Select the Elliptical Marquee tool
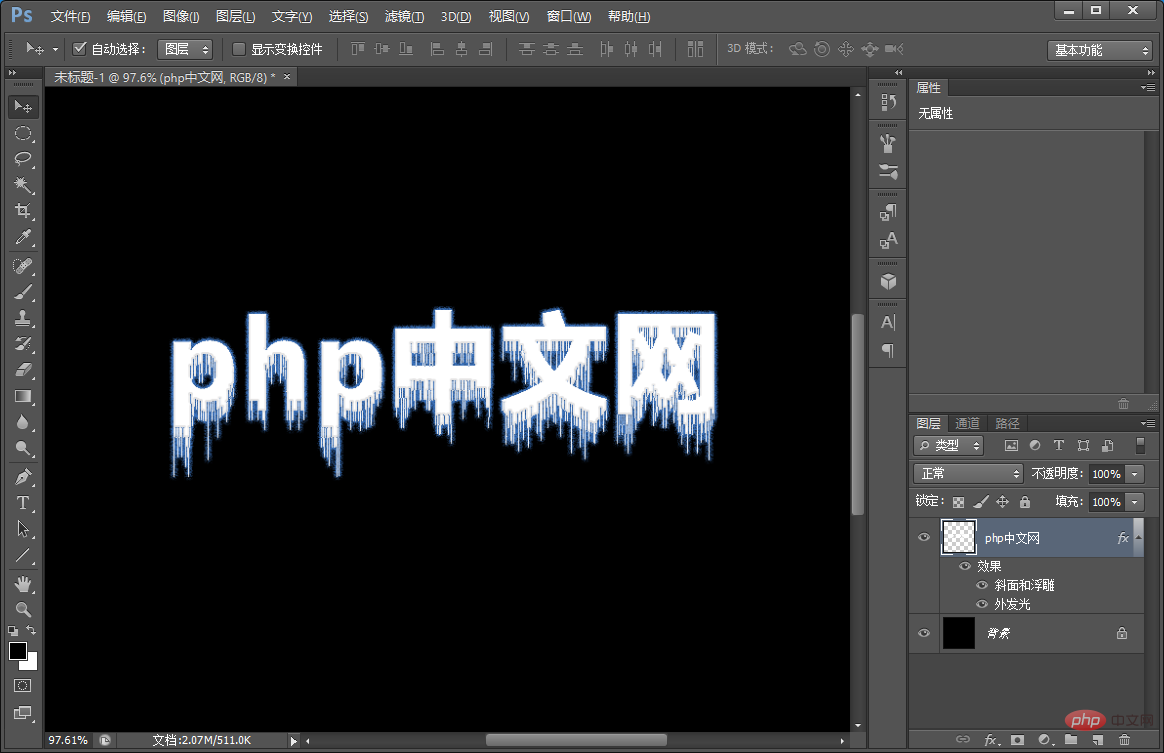Image resolution: width=1164 pixels, height=753 pixels. [23, 134]
